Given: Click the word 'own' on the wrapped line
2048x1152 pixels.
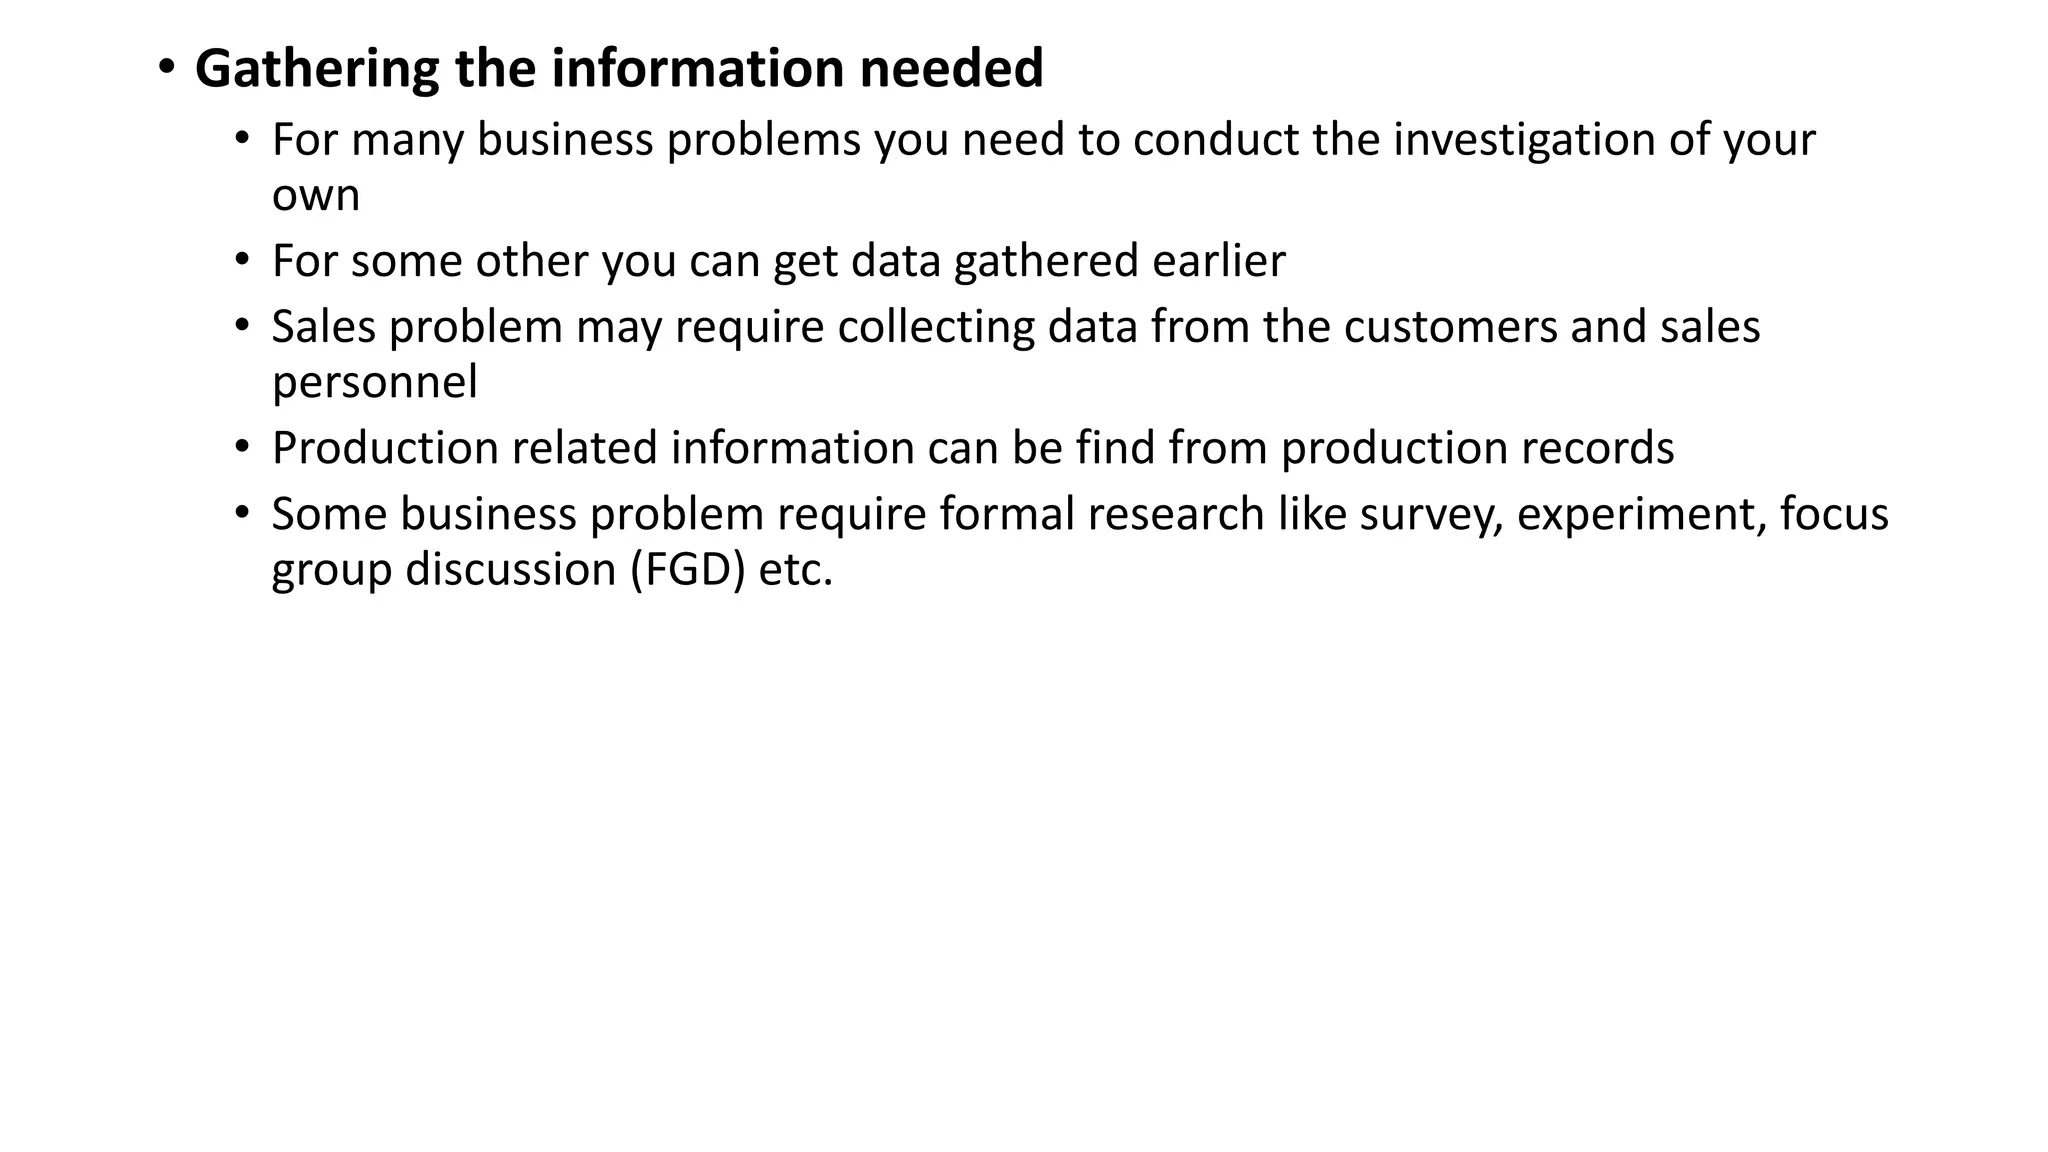Looking at the screenshot, I should [x=315, y=196].
